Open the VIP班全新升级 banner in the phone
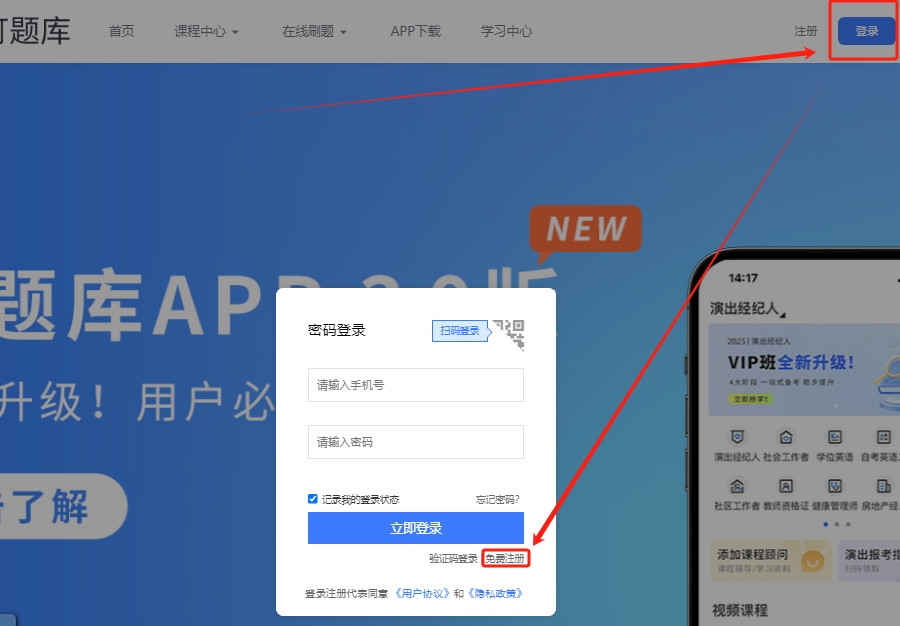This screenshot has width=900, height=626. pyautogui.click(x=804, y=370)
